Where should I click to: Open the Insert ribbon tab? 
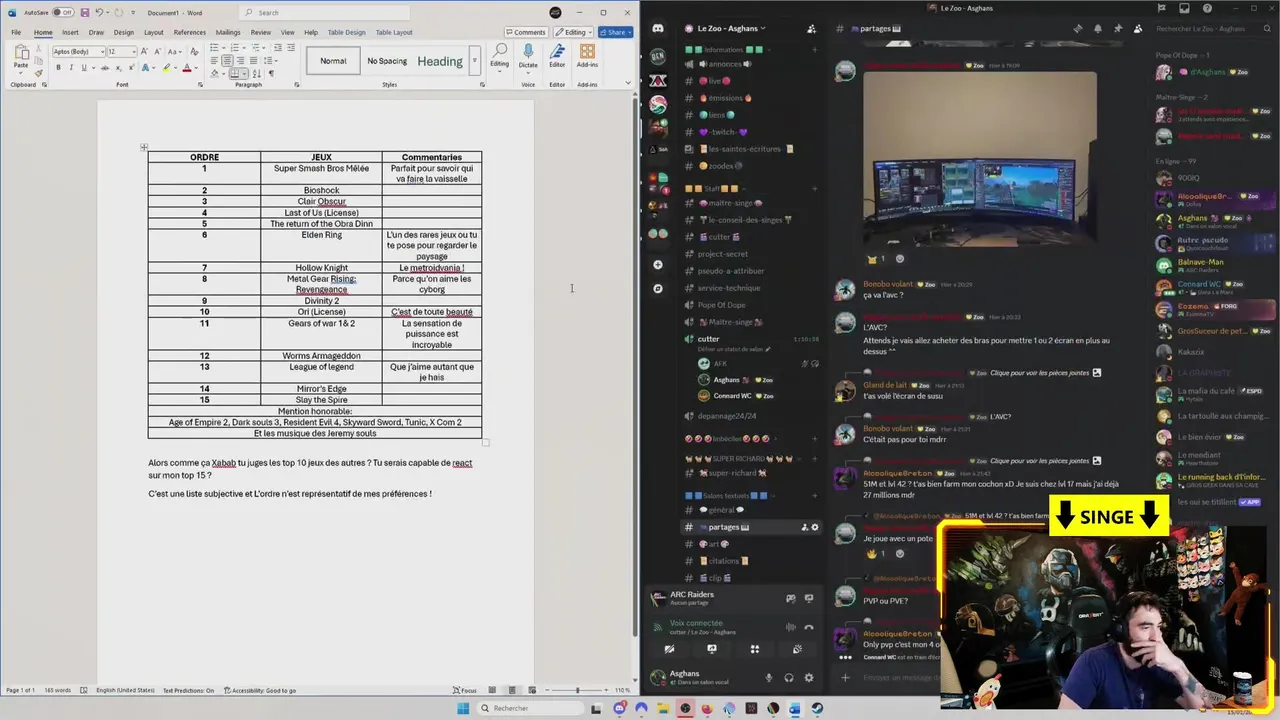(x=70, y=32)
